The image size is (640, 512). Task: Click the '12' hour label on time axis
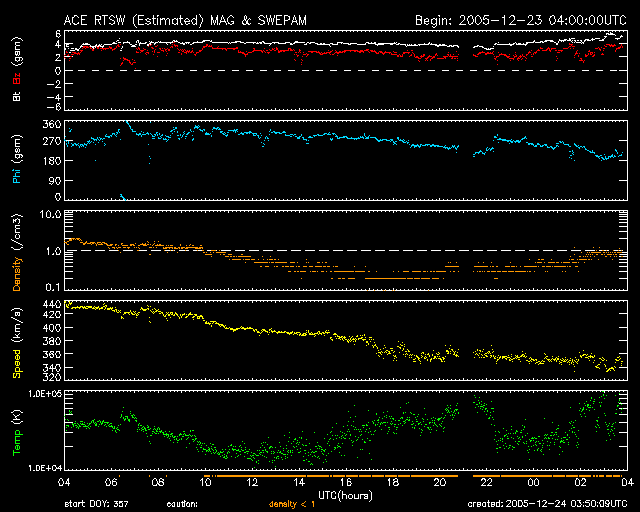(x=252, y=482)
